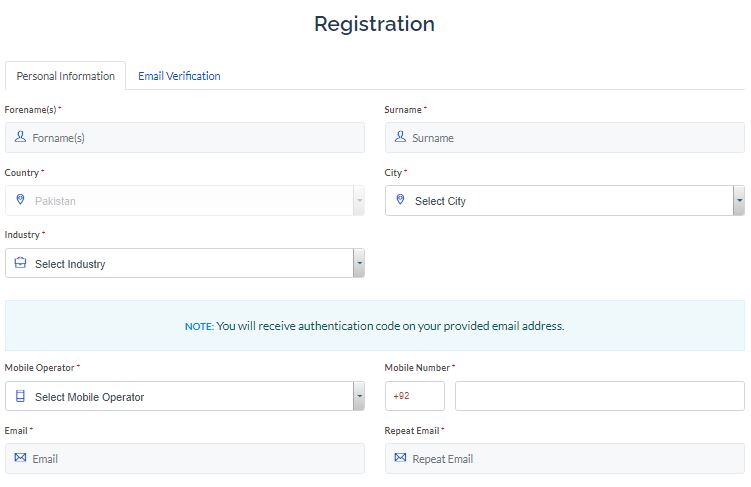Open the Select City dropdown arrow
The image size is (751, 487).
[x=739, y=200]
